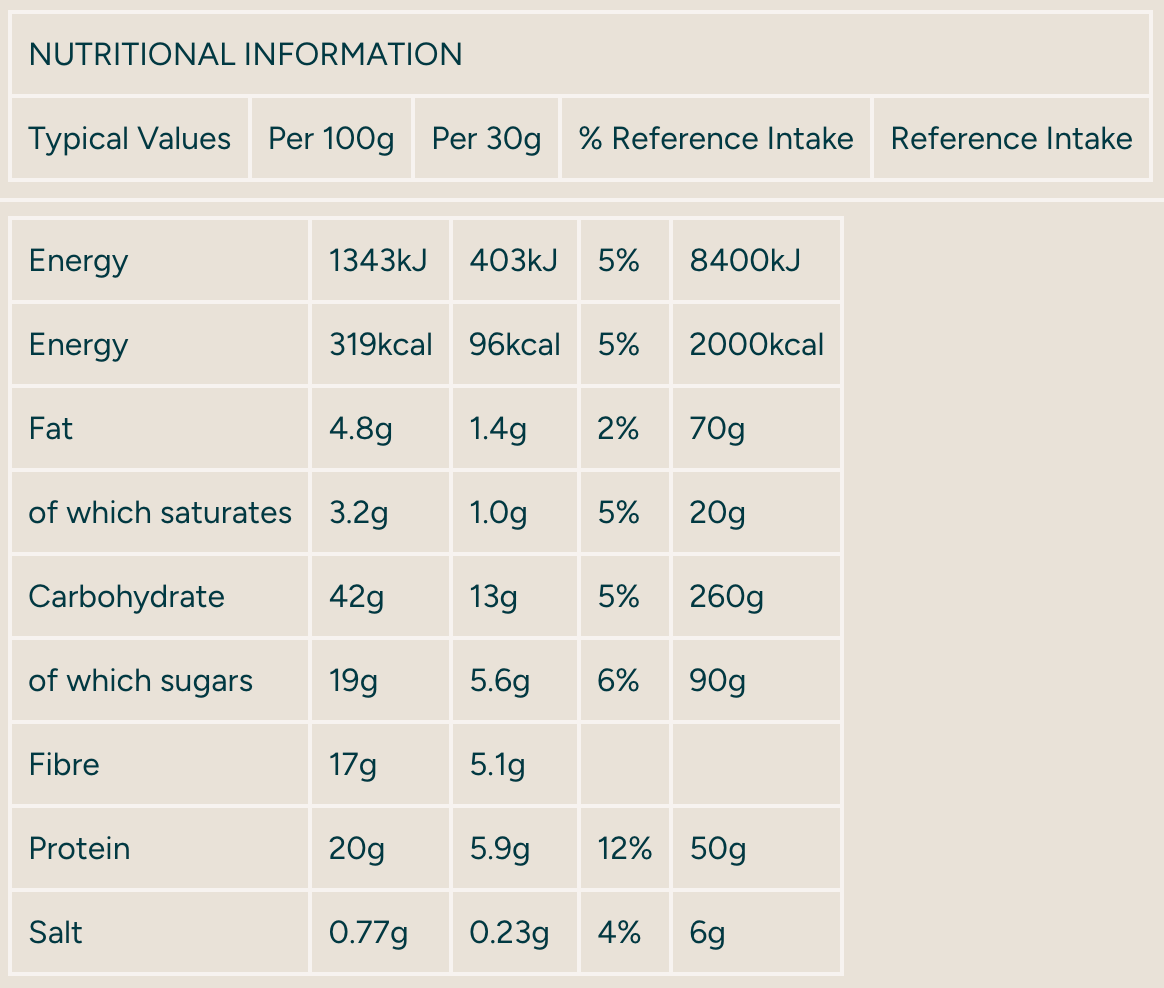
Task: Select the 0.77g salt value
Action: tap(368, 933)
